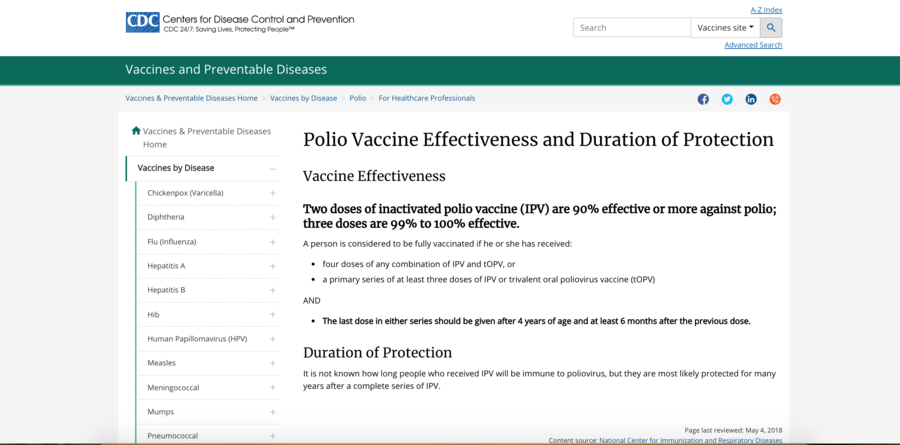Click bullet 'The last dose in either series'

point(536,321)
